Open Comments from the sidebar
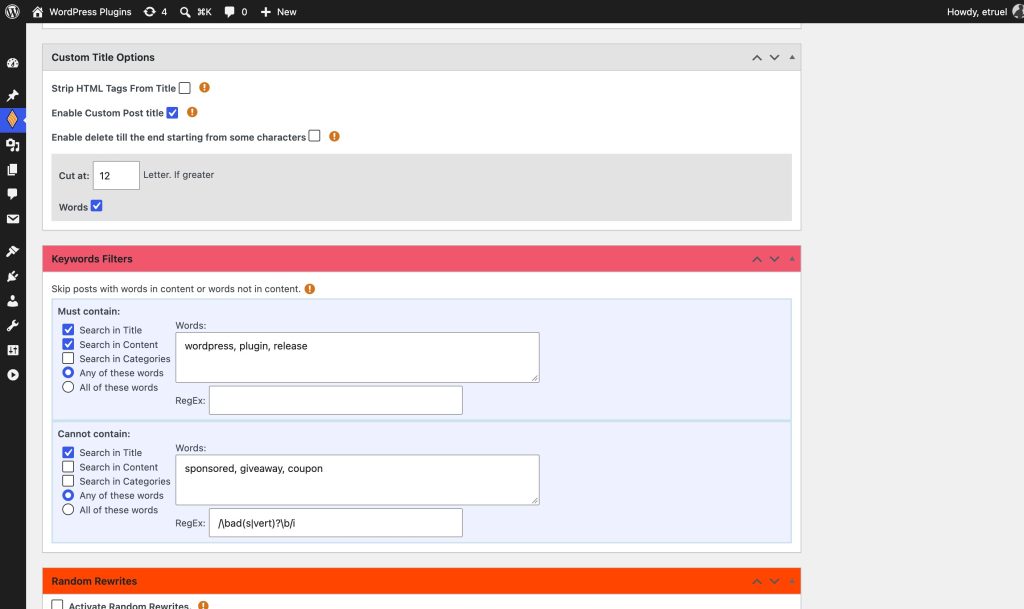 click(12, 194)
